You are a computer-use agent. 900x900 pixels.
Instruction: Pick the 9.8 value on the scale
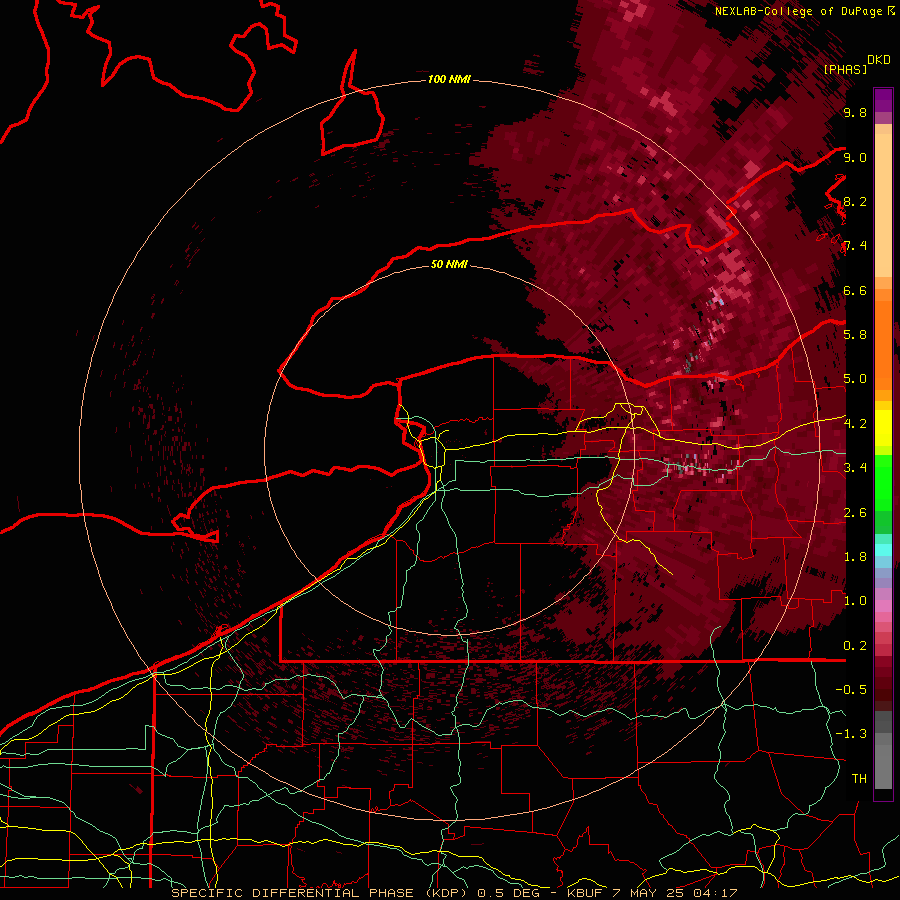click(855, 113)
